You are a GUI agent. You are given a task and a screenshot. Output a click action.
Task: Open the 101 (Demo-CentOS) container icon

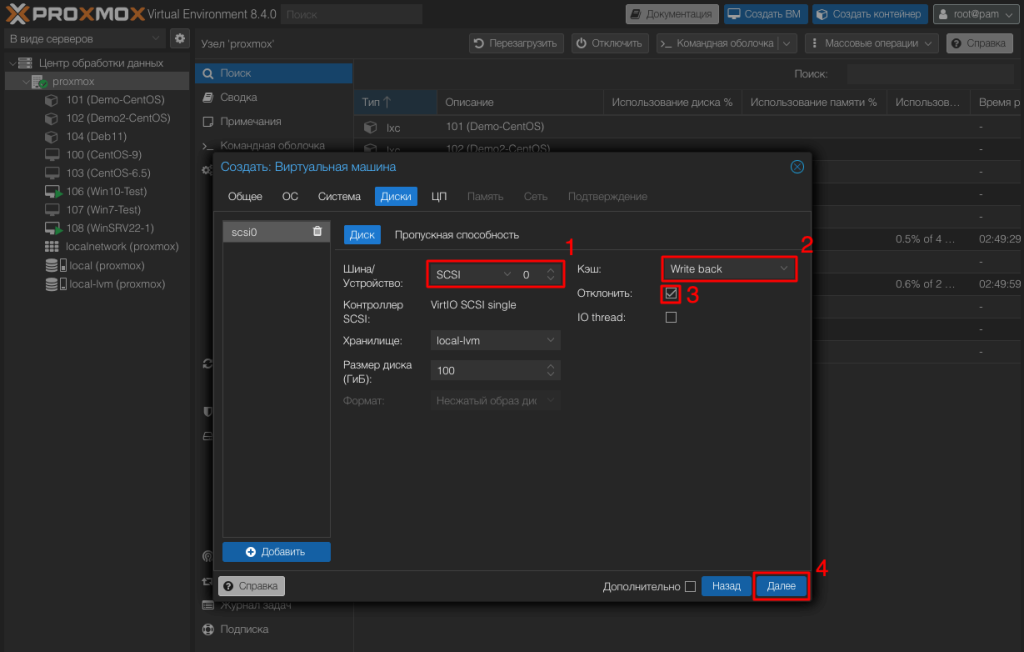[52, 100]
